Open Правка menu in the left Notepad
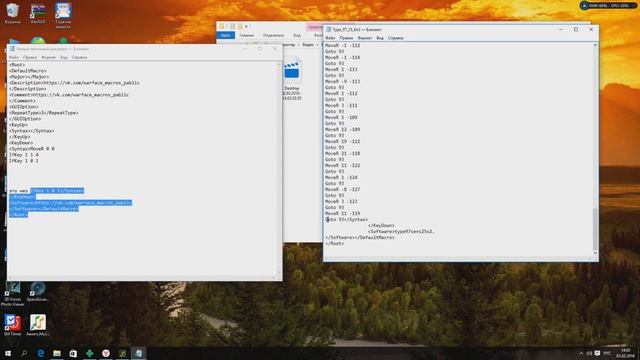Viewport: 640px width, 360px height. pos(30,58)
